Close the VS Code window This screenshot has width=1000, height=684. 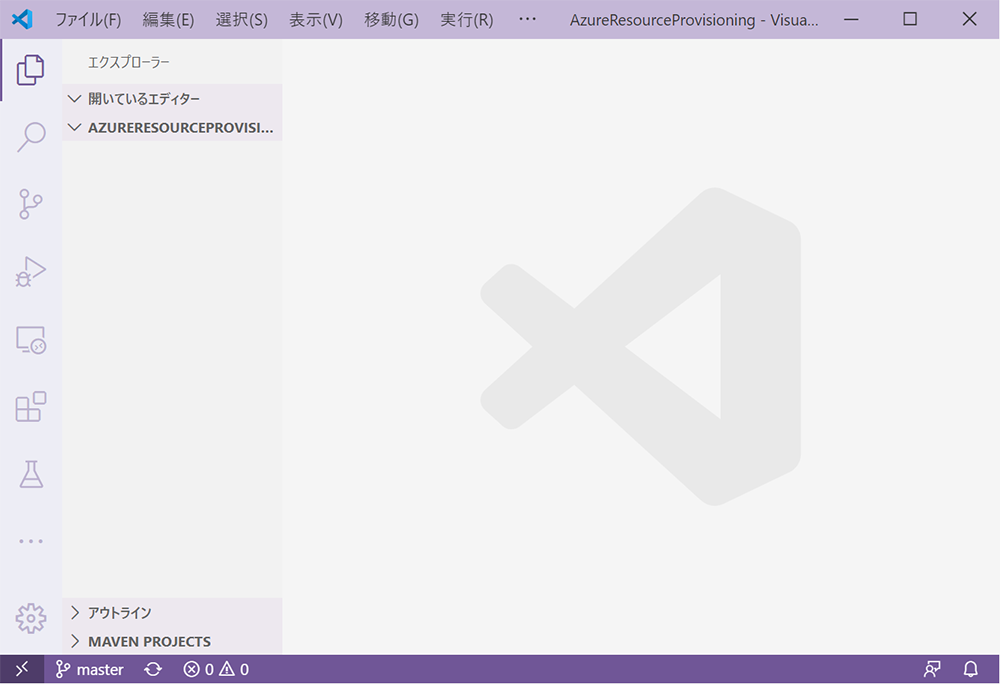969,19
